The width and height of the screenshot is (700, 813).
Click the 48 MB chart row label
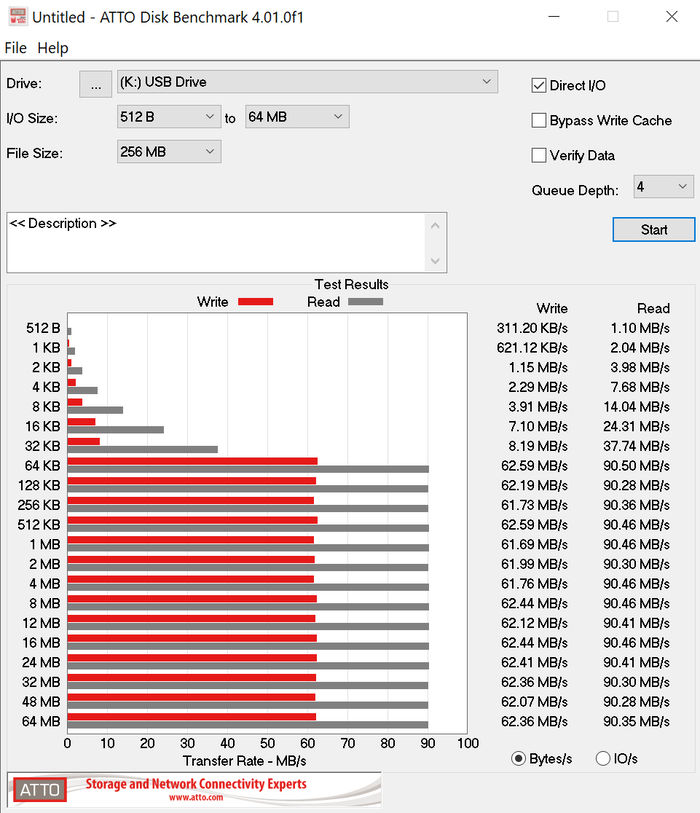pyautogui.click(x=41, y=702)
